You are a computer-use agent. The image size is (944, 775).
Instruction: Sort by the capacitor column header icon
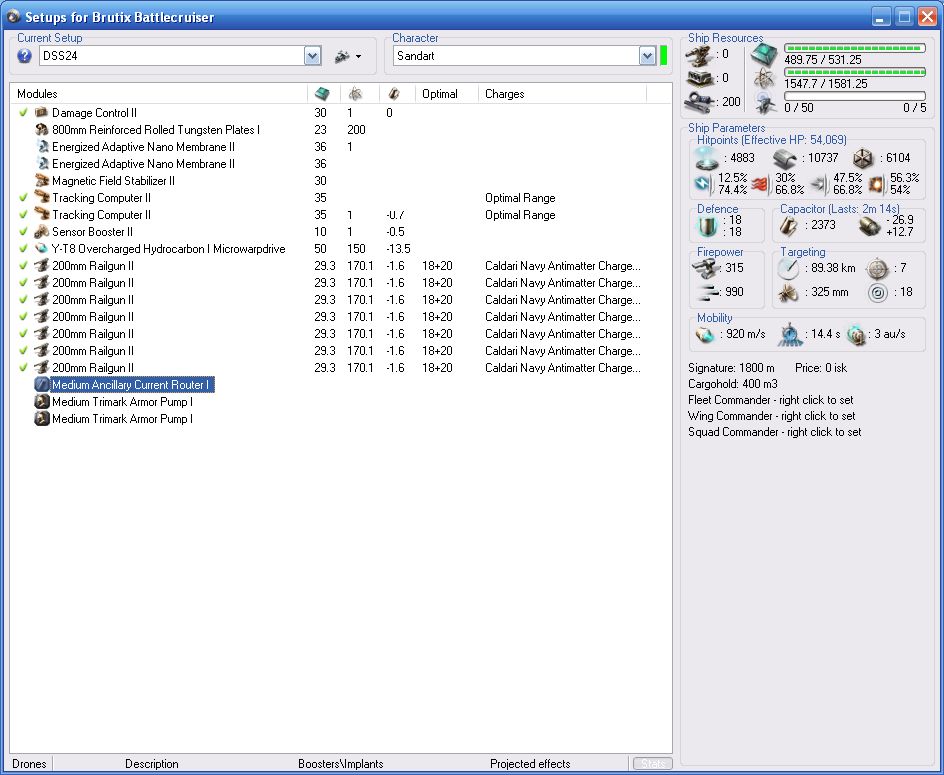pyautogui.click(x=394, y=93)
